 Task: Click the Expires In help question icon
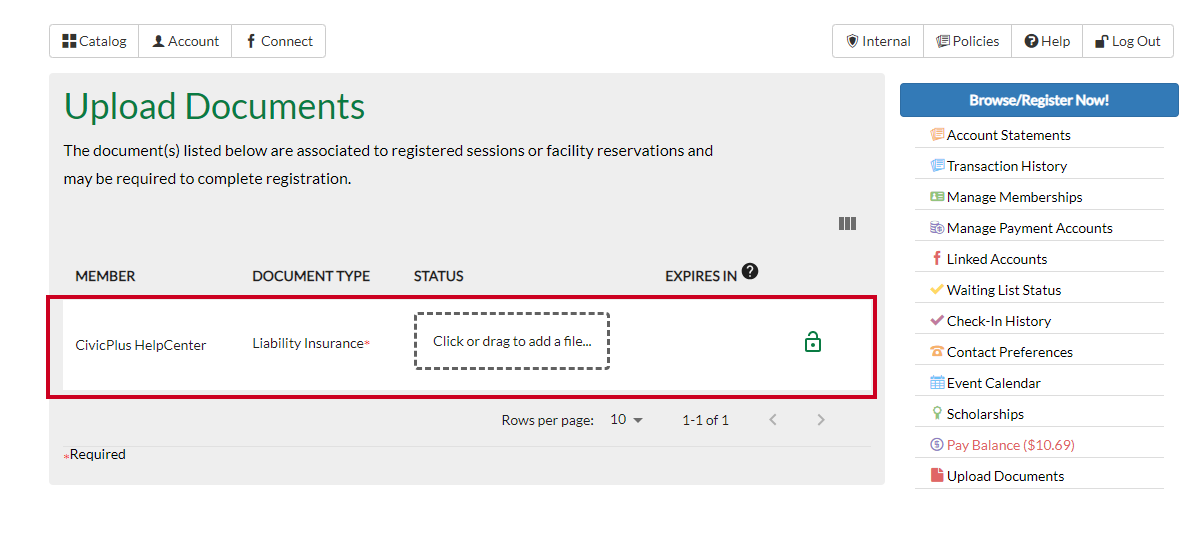pyautogui.click(x=750, y=271)
